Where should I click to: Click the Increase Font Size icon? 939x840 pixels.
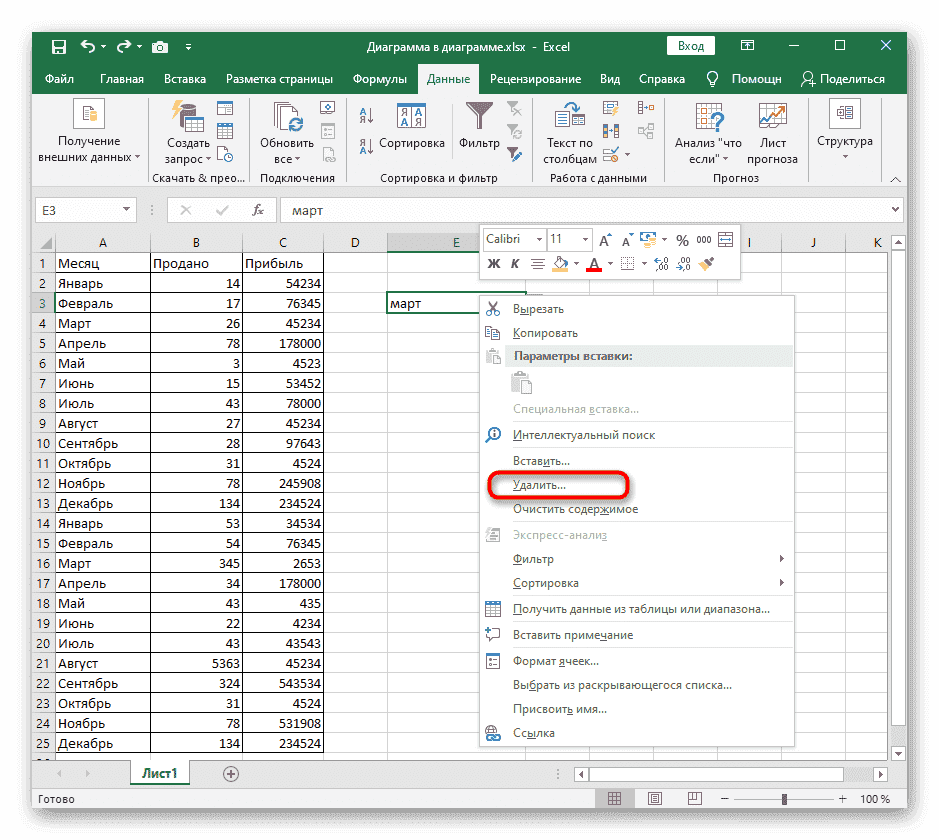pos(605,240)
